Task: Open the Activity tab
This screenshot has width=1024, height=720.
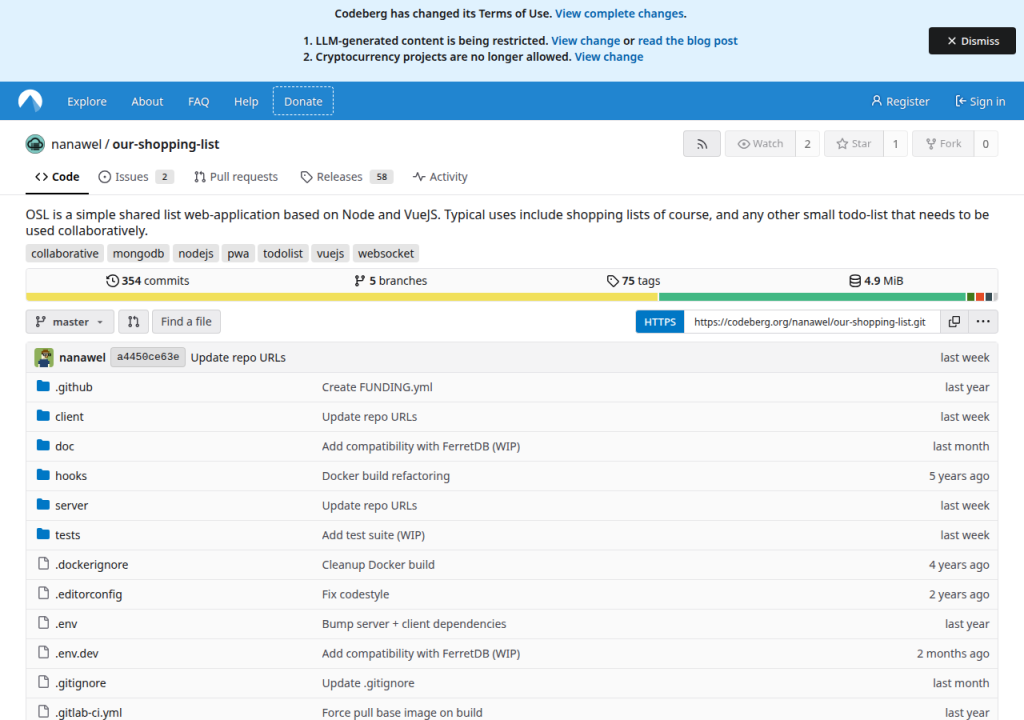Action: click(440, 176)
